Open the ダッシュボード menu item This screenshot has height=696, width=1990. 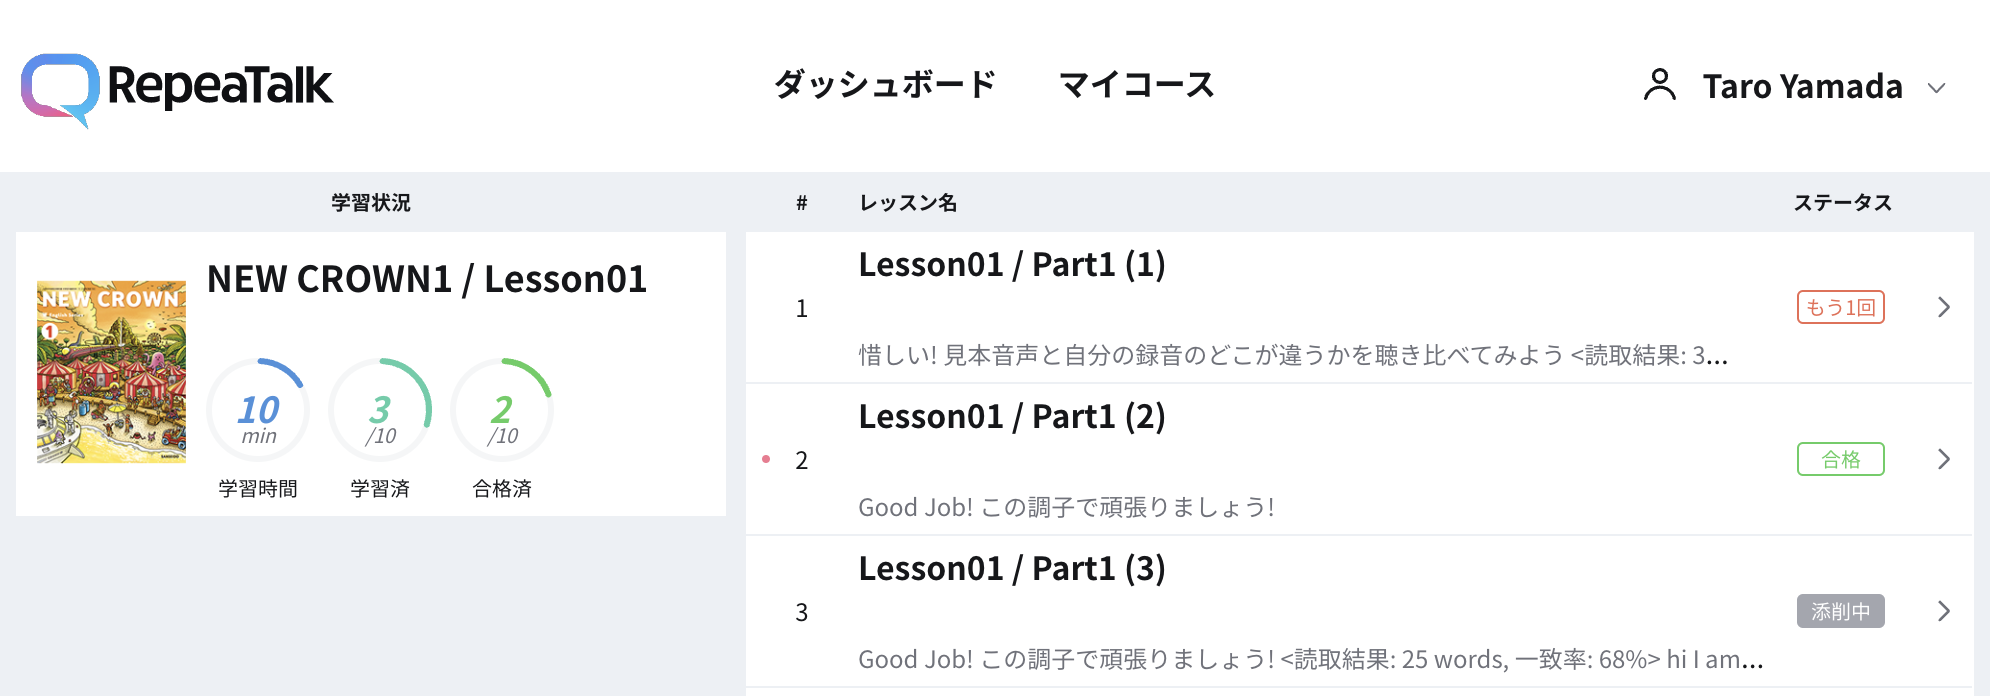pyautogui.click(x=885, y=85)
